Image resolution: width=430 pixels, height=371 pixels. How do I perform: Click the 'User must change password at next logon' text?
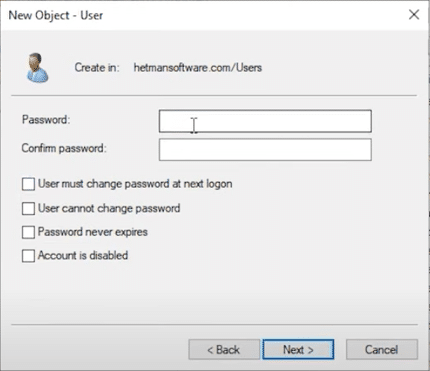[135, 184]
